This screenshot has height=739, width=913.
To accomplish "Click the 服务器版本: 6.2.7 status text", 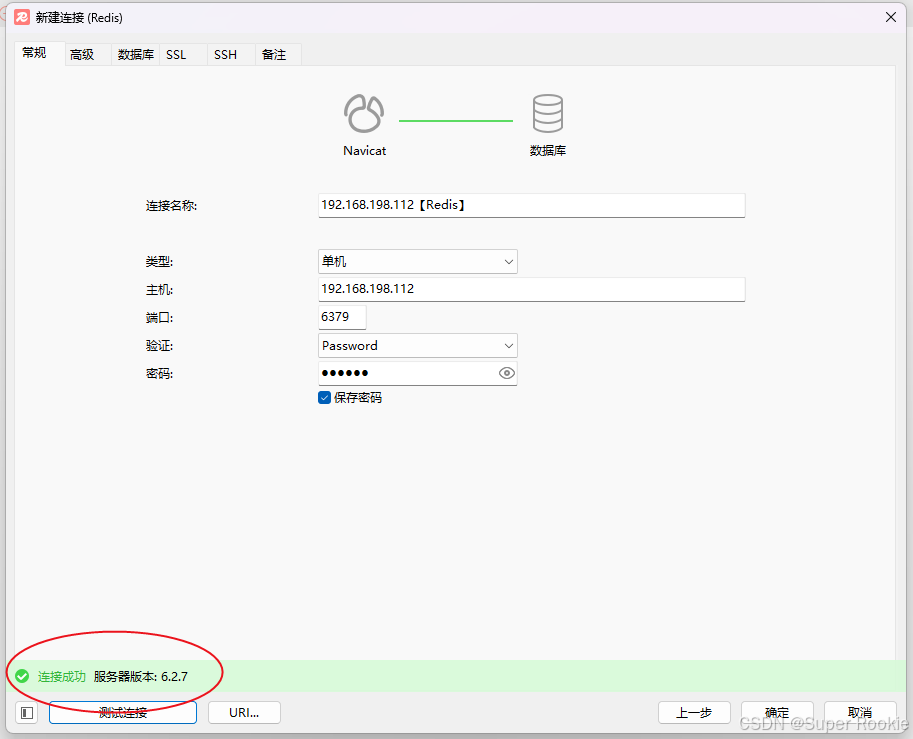I will (140, 677).
